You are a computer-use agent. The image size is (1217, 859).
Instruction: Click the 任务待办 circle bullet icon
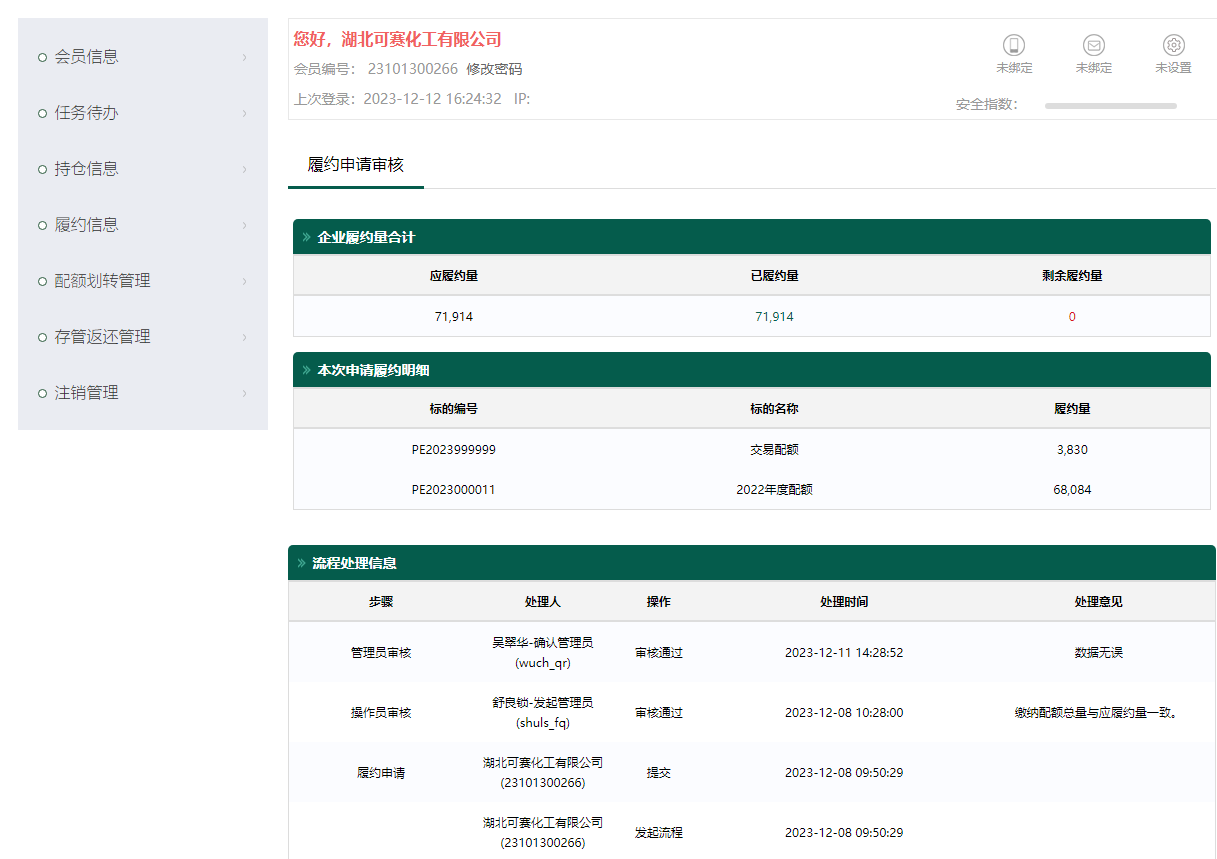[x=42, y=113]
